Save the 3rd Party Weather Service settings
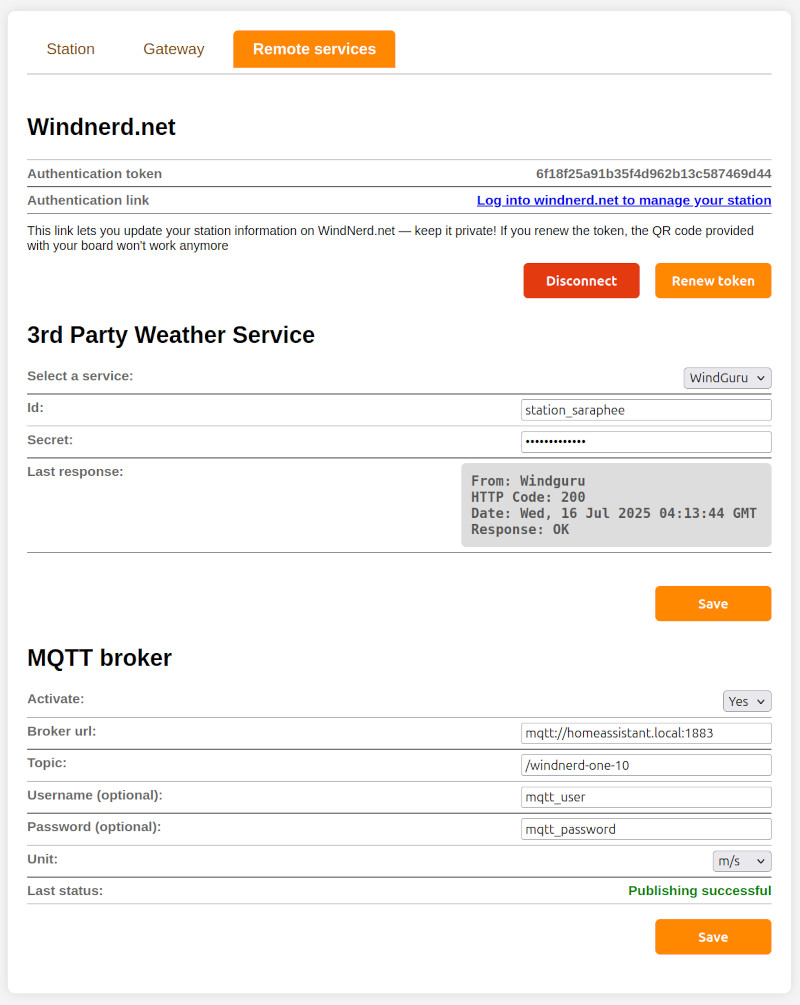This screenshot has width=800, height=1005. click(713, 604)
